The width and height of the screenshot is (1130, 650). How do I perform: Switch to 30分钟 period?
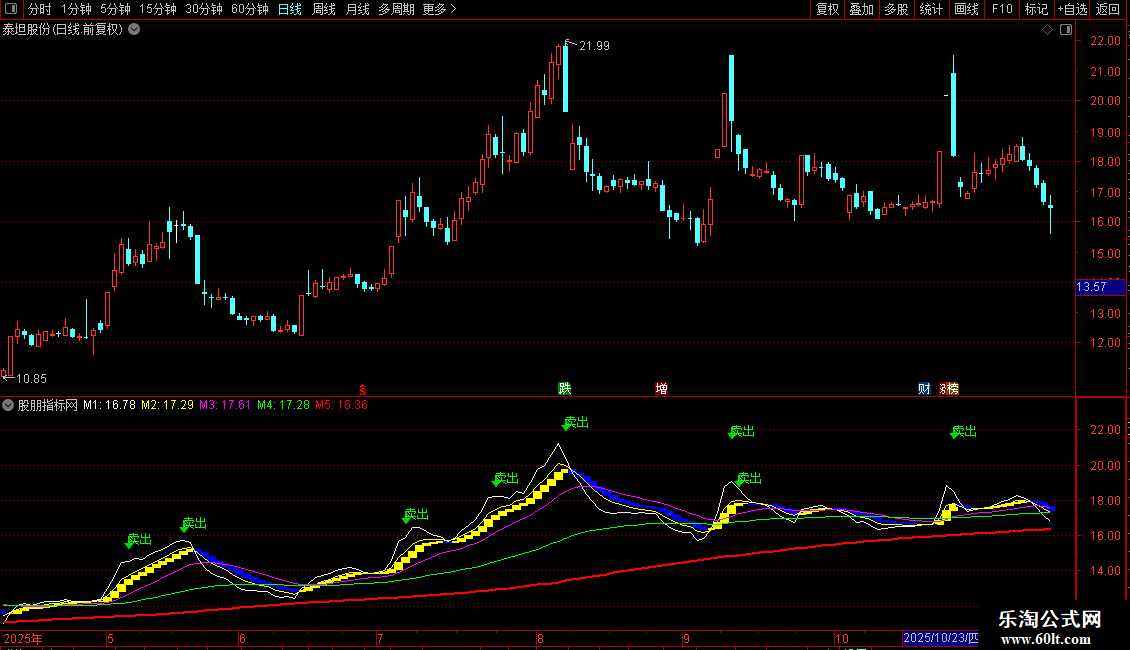(x=203, y=9)
